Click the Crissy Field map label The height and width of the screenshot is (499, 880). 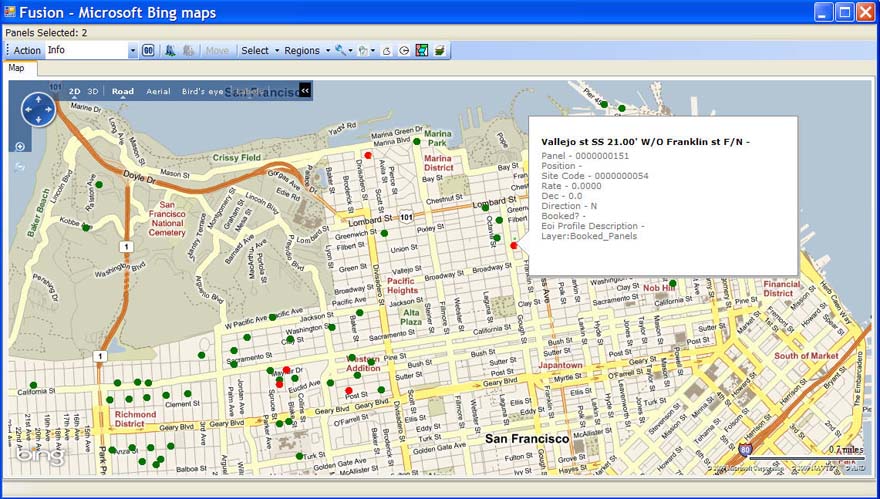(x=237, y=158)
